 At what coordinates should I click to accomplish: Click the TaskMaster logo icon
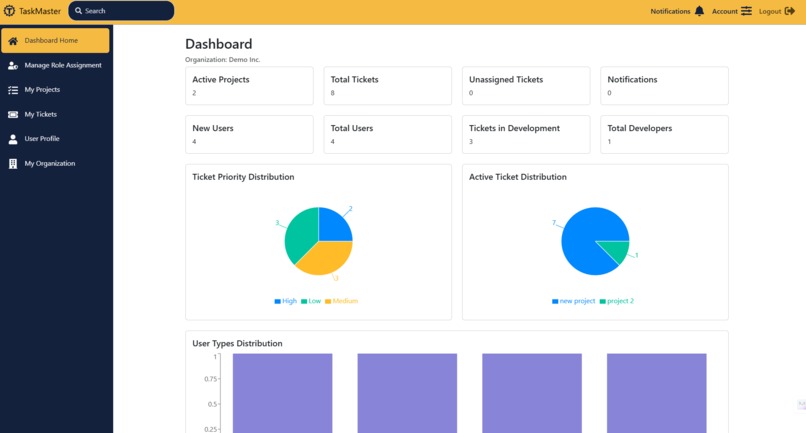click(x=9, y=11)
